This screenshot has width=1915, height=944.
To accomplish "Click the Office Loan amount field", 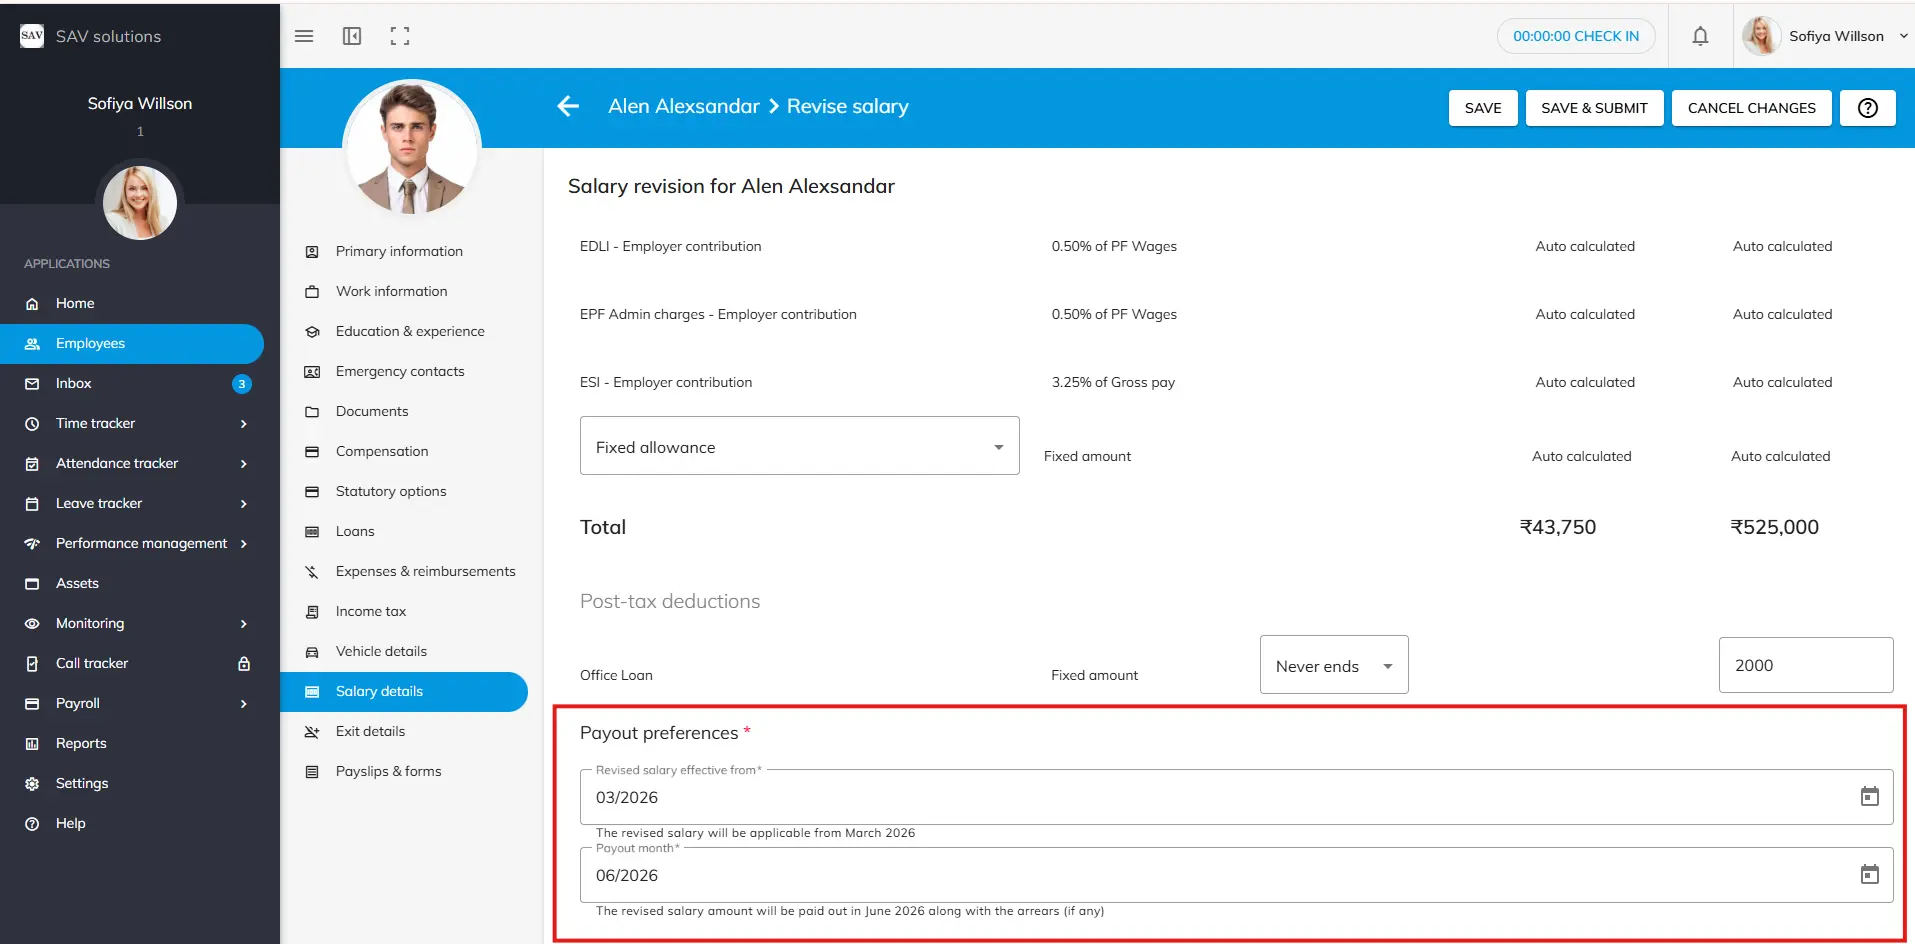I will [1805, 665].
